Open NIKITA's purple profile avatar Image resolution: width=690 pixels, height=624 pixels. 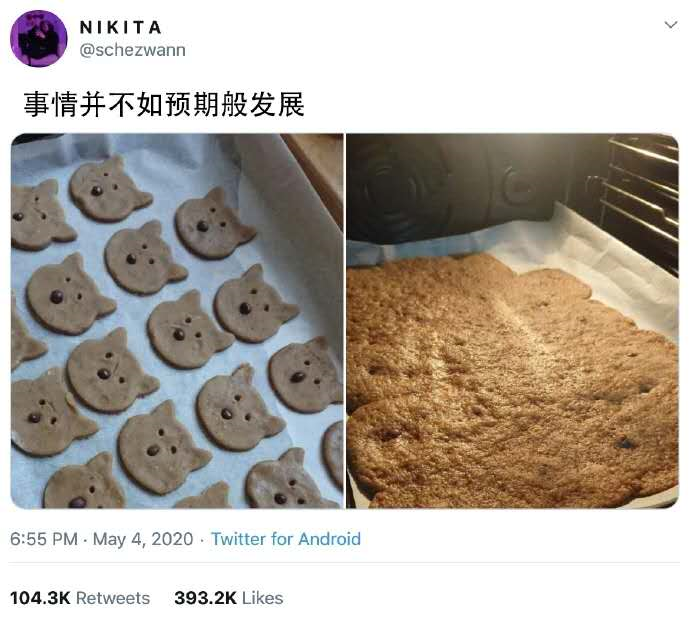point(39,39)
